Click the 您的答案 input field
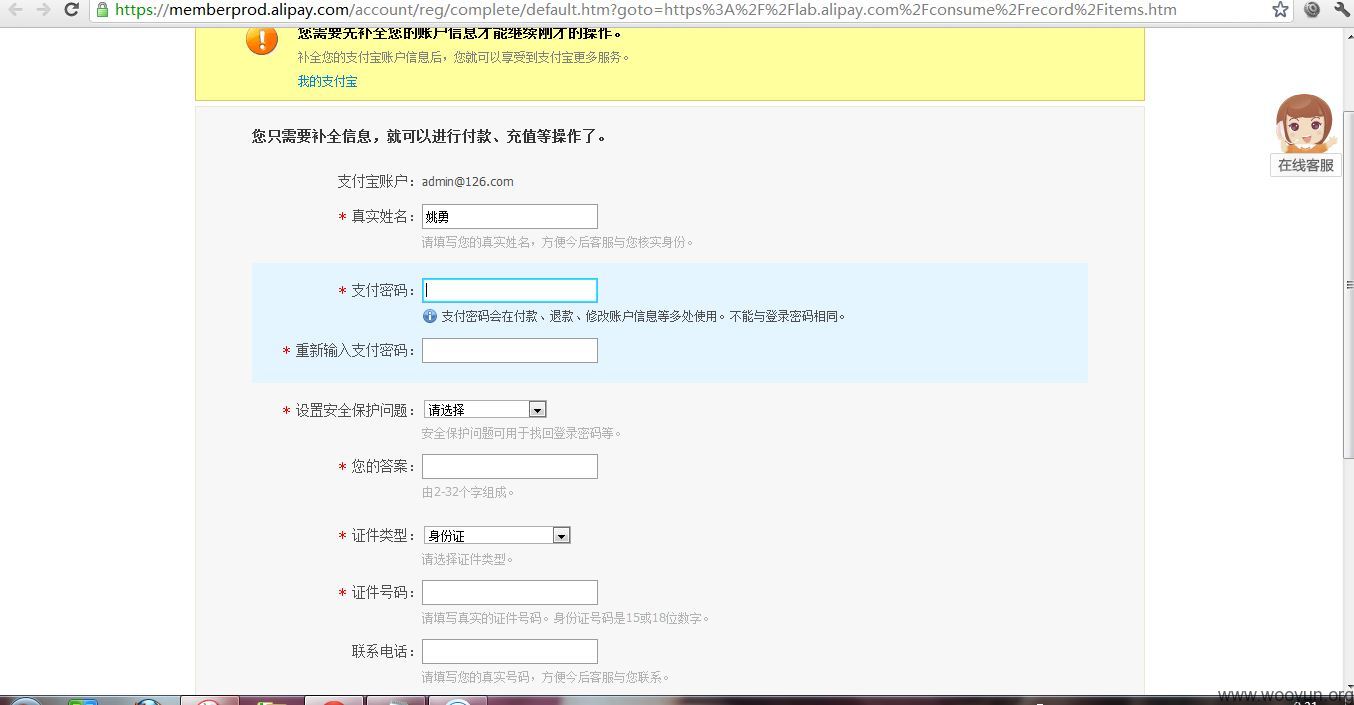Viewport: 1354px width, 705px height. click(510, 466)
